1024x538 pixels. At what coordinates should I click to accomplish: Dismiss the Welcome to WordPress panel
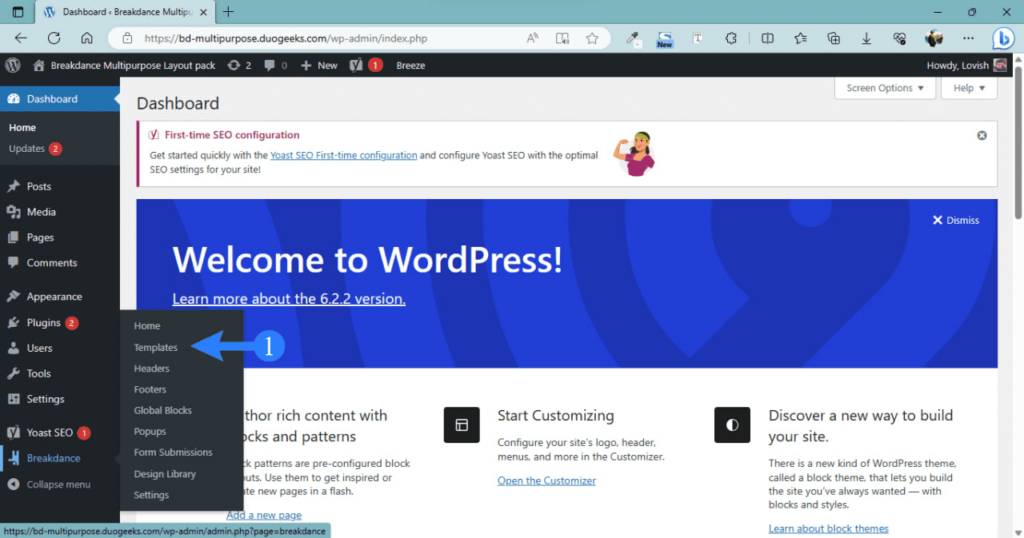pos(955,220)
